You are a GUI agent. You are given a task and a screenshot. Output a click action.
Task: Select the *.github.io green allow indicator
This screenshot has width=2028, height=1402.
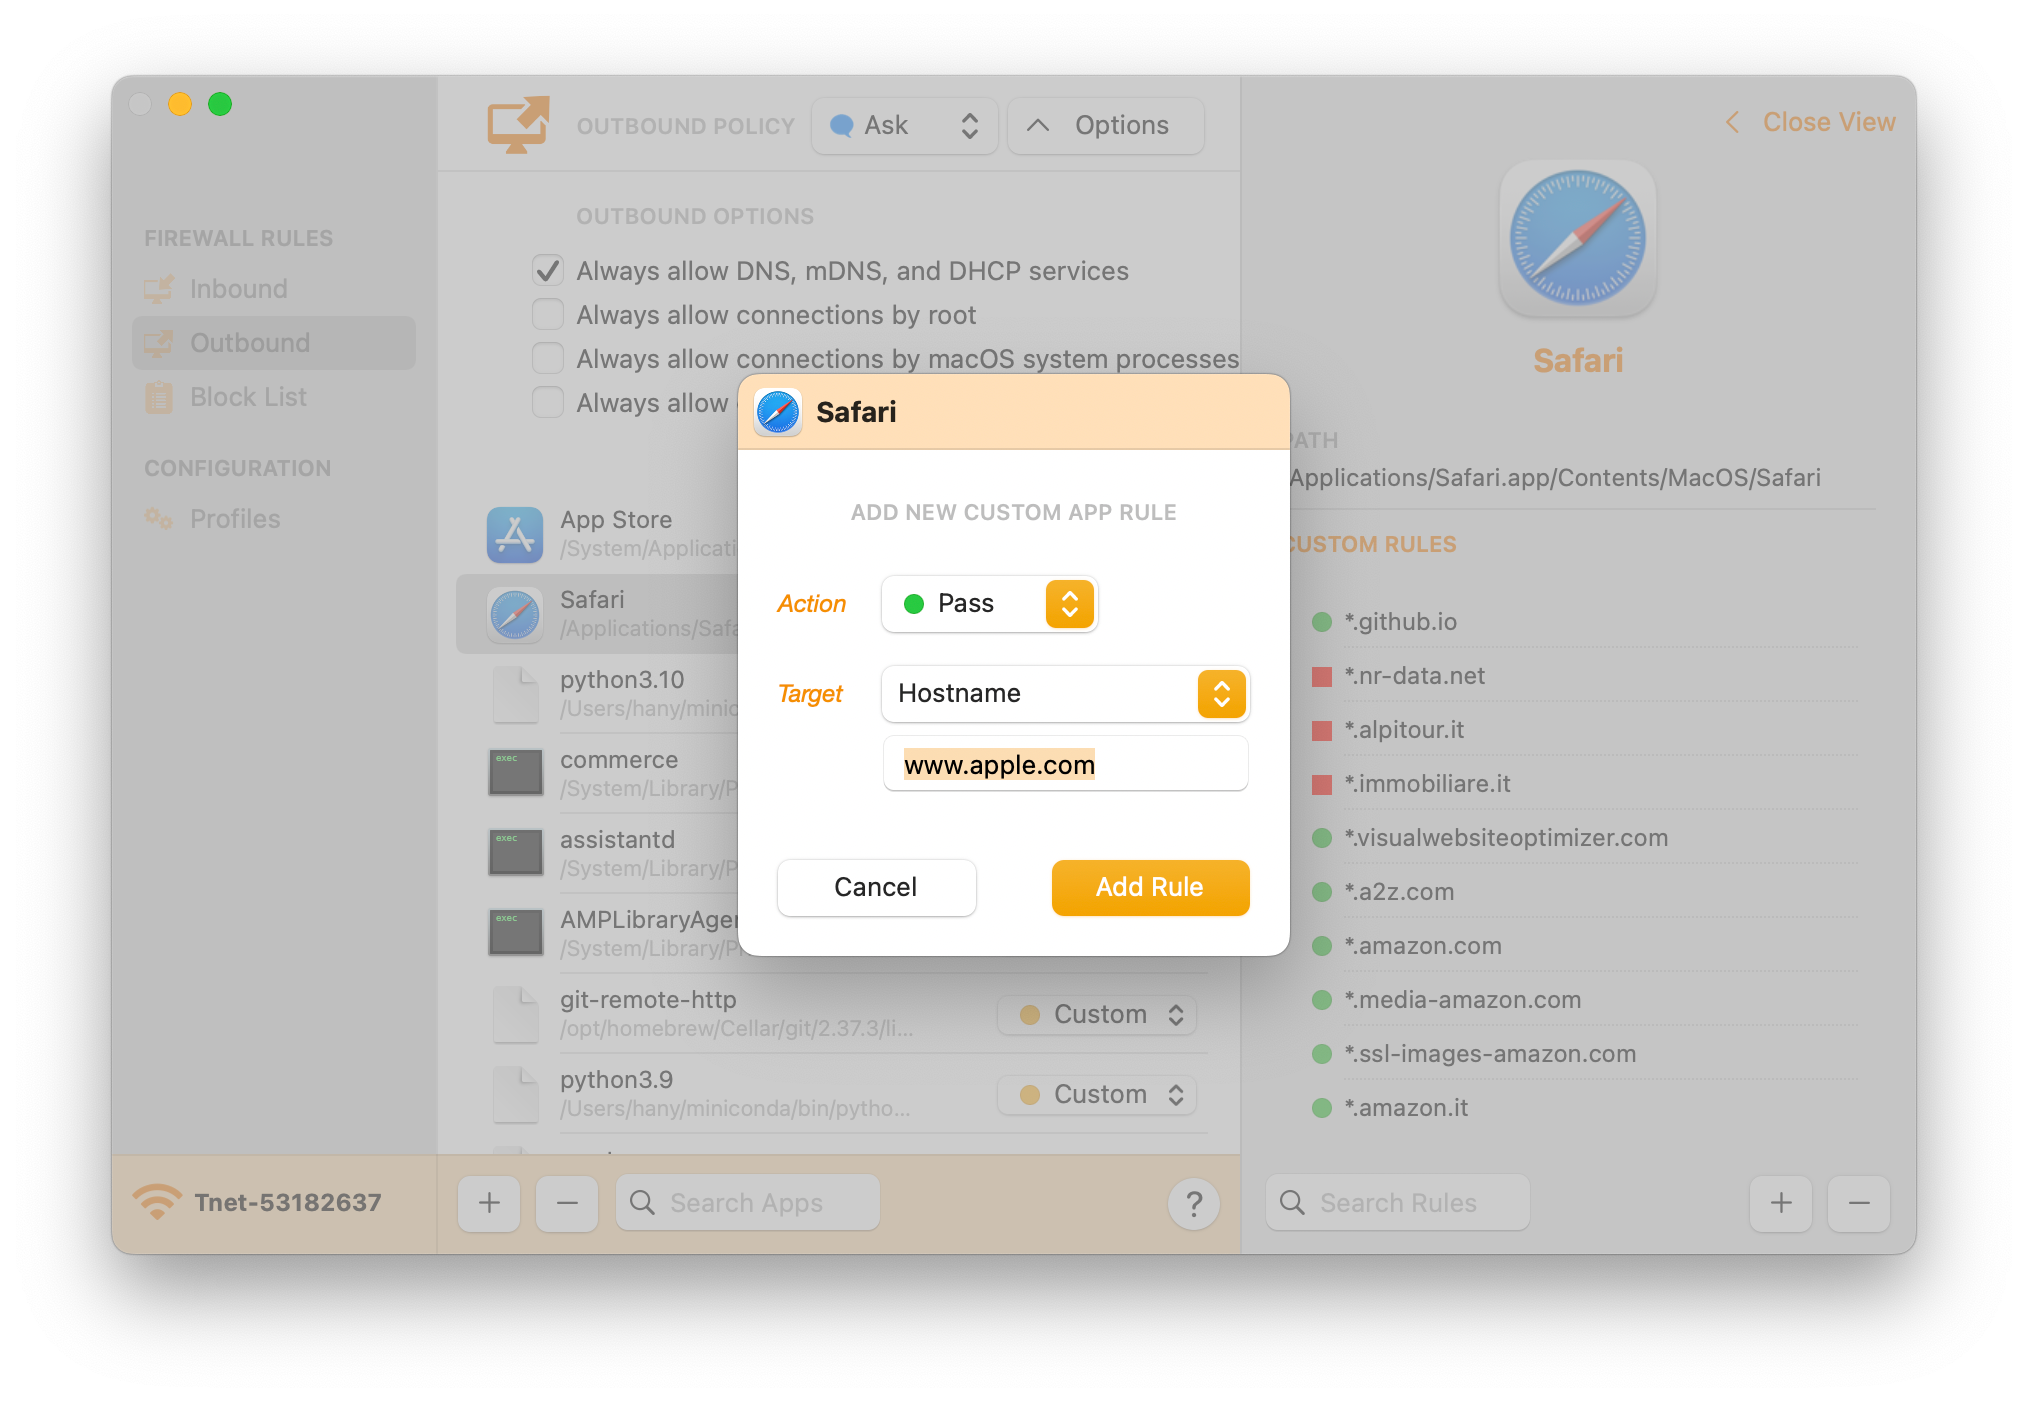1322,622
